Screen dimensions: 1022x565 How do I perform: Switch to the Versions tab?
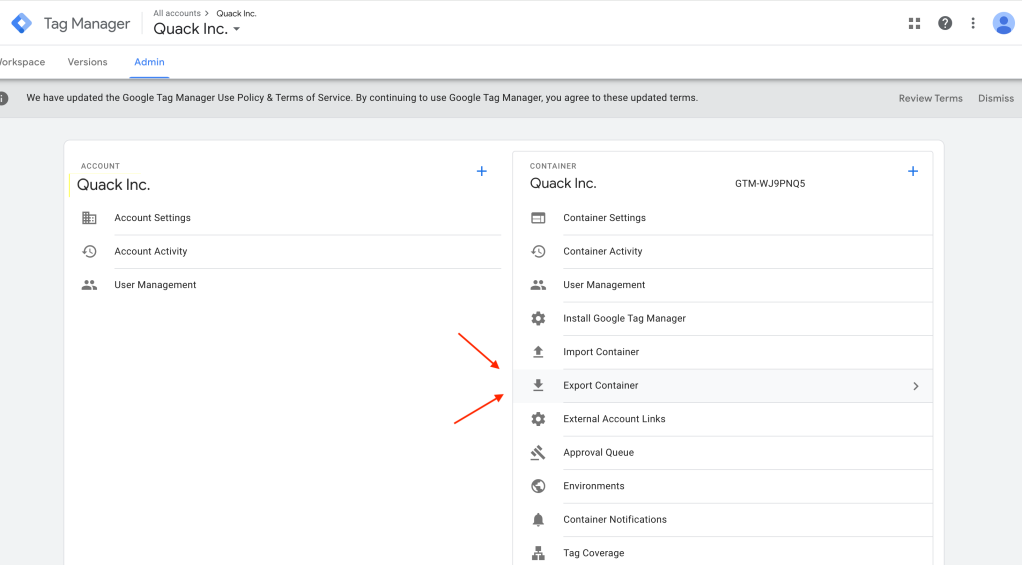[87, 62]
